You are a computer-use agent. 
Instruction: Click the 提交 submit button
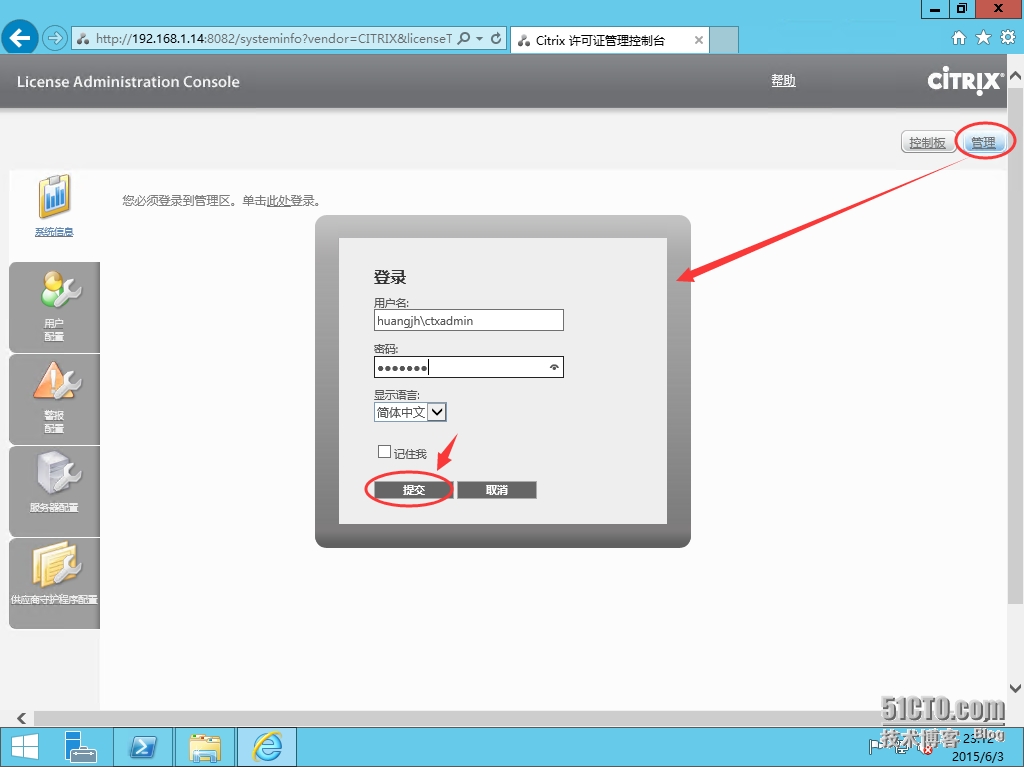click(x=413, y=490)
